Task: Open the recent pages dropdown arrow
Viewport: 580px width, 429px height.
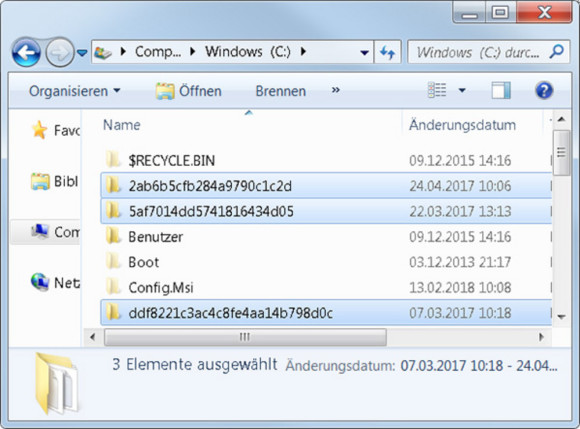Action: click(82, 53)
